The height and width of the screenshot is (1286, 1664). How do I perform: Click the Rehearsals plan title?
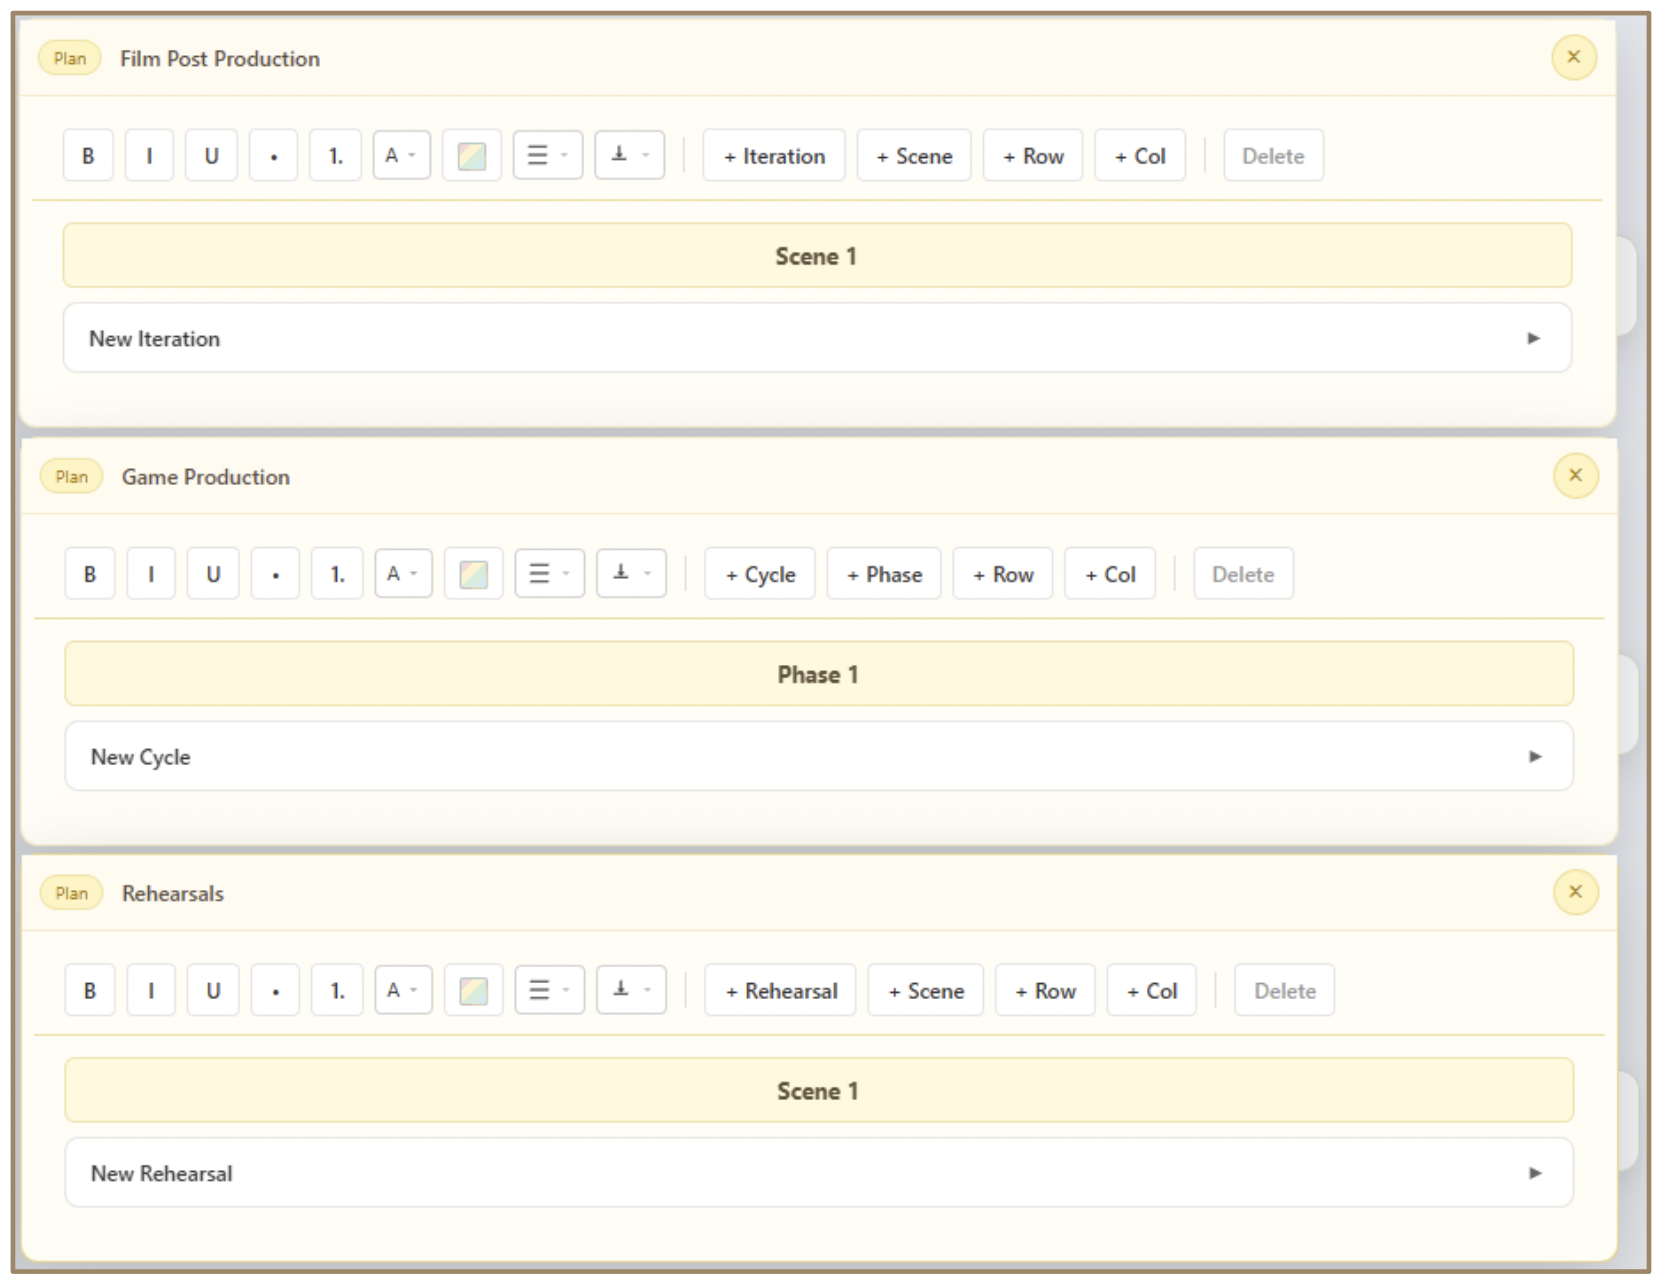[173, 893]
